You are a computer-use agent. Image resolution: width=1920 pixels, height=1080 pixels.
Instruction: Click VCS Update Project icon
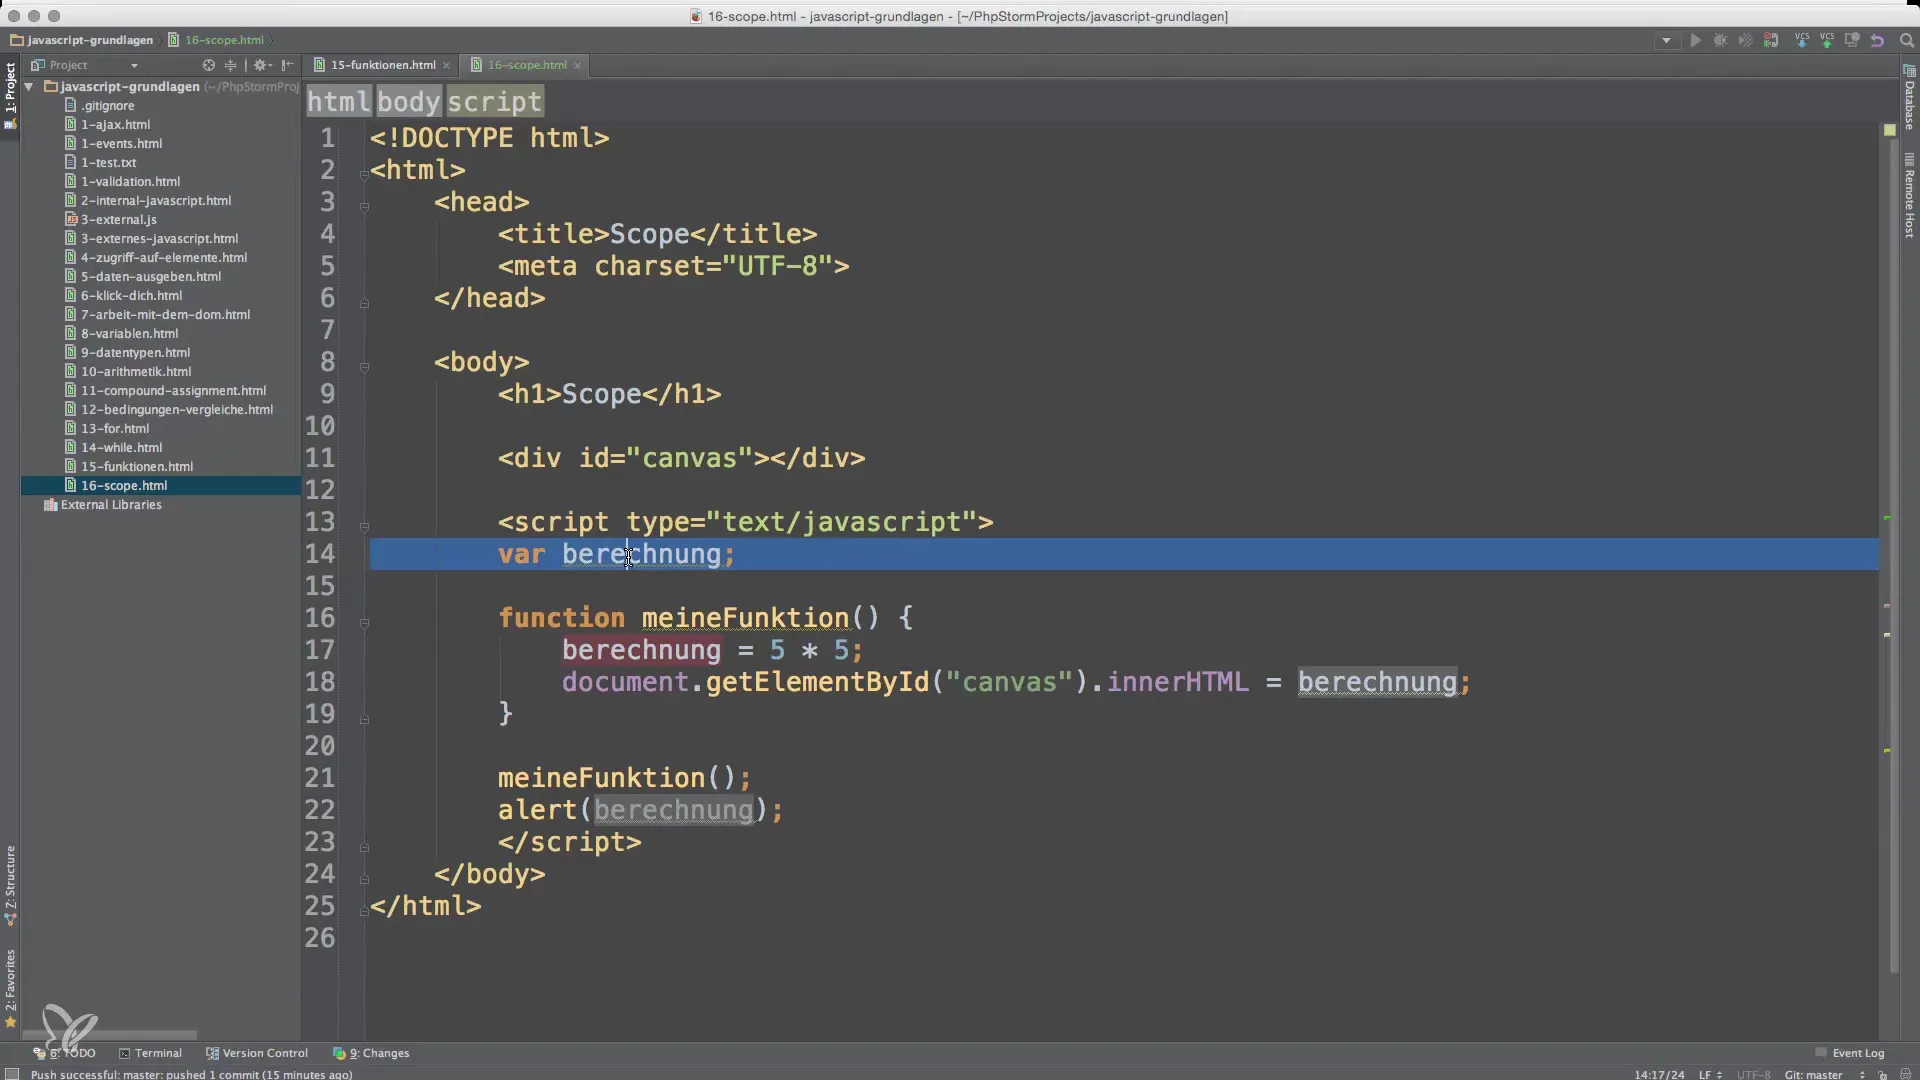point(1802,41)
